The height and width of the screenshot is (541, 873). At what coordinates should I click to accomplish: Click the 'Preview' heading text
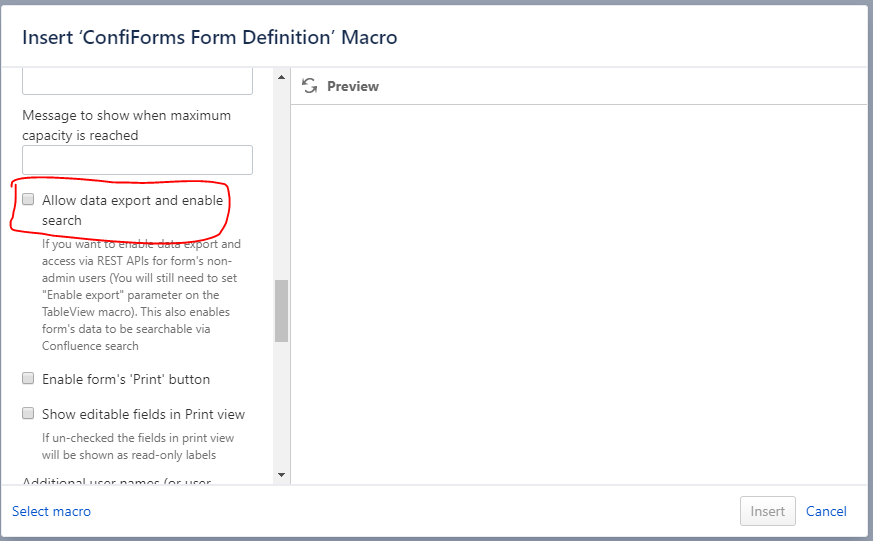pos(353,86)
